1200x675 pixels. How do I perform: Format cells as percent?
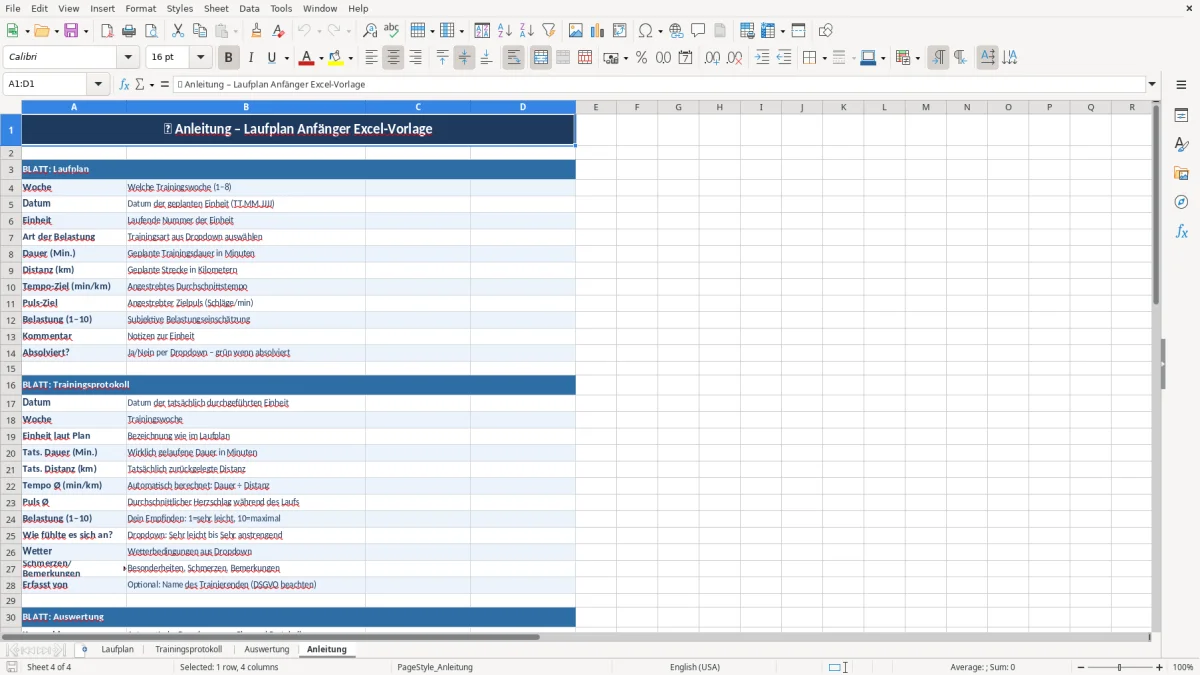641,58
